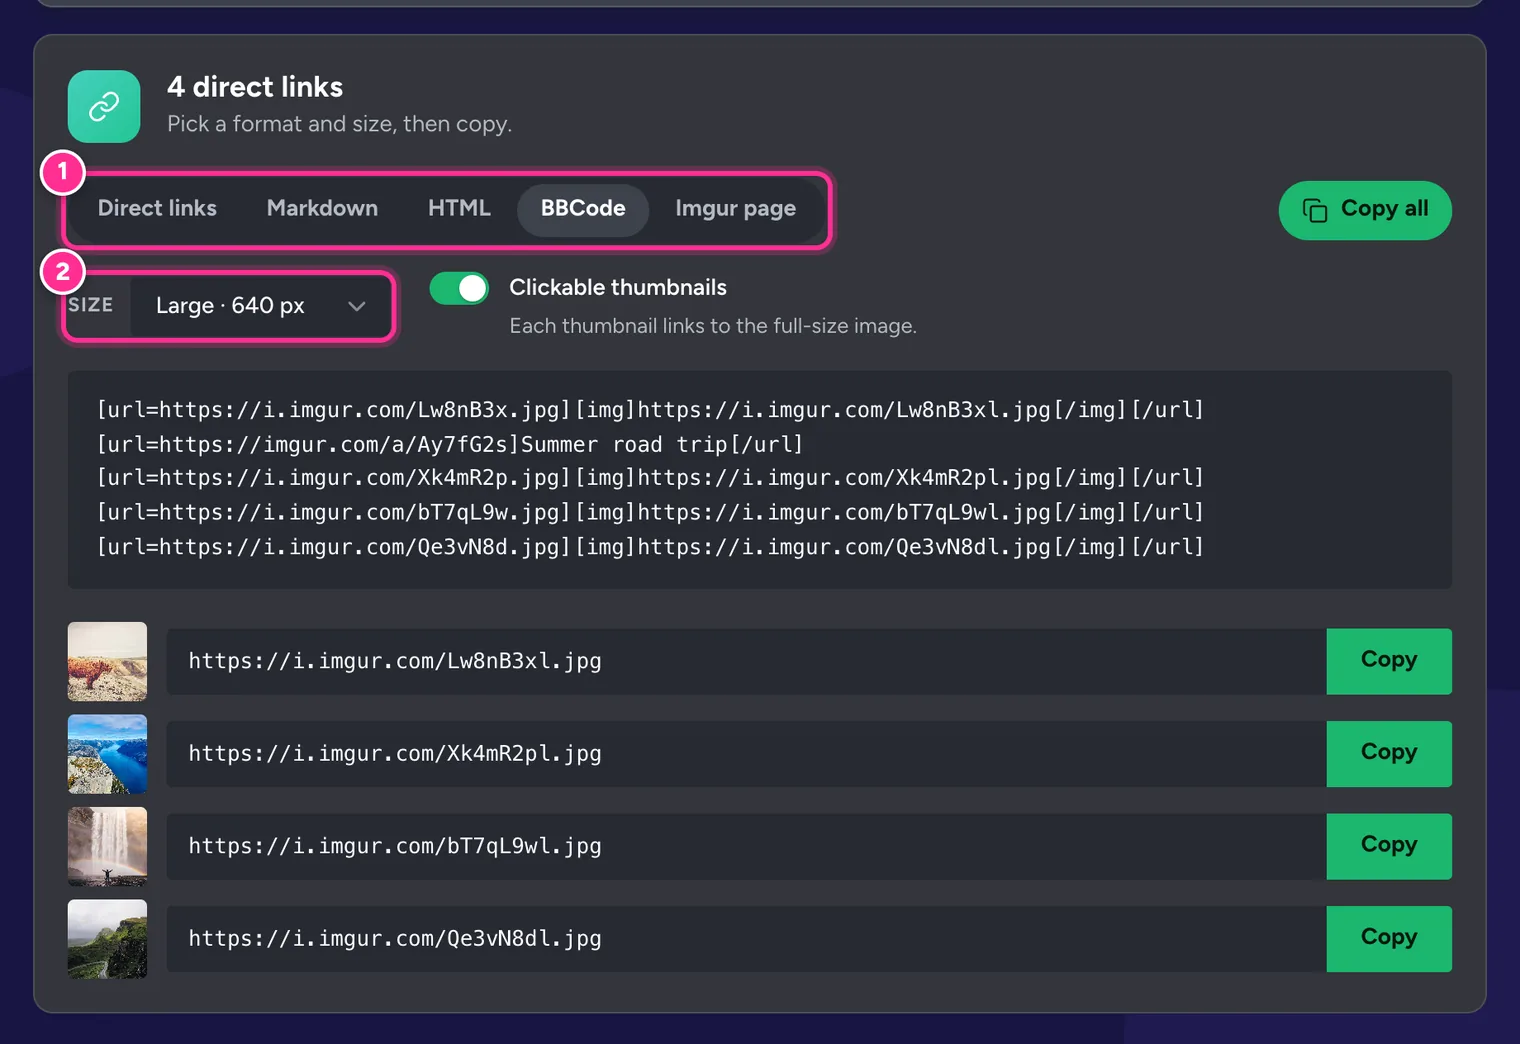Screen dimensions: 1520x1044
Task: Open the green cliffs thumbnail for Qe3vN8dl
Action: [107, 938]
